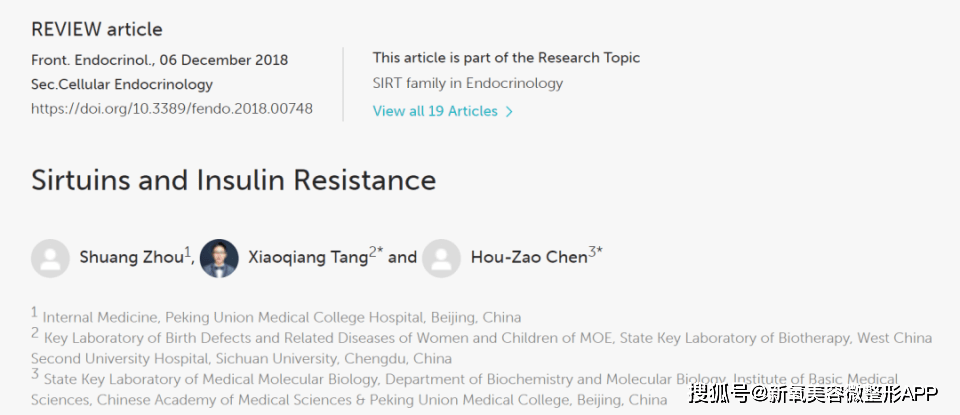Click the DOI link 10.3389/fendo.2018.00748
960x415 pixels.
tap(172, 109)
